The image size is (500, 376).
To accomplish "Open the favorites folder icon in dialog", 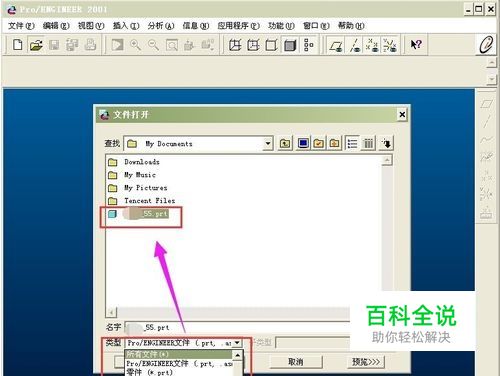I will point(334,144).
